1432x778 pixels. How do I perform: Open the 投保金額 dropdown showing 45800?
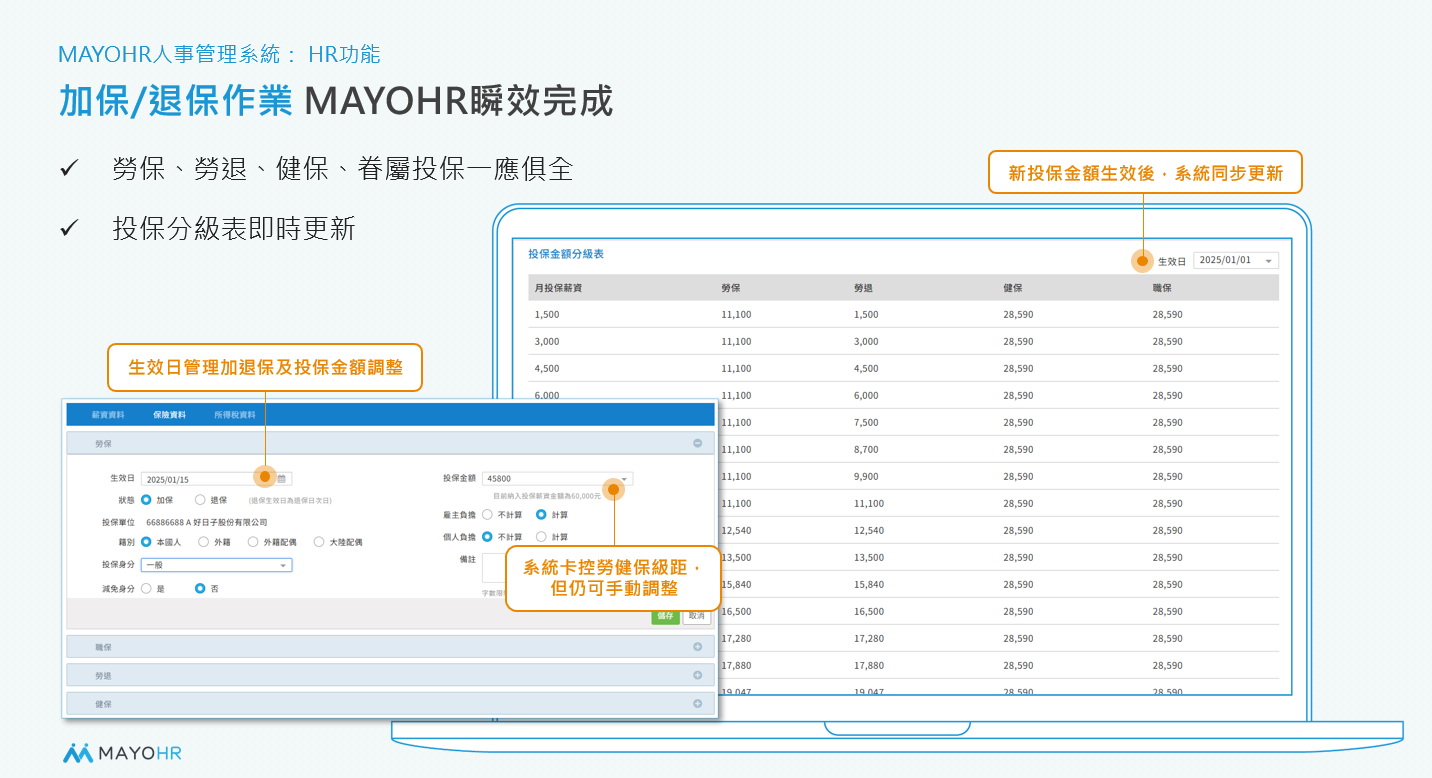click(x=557, y=479)
